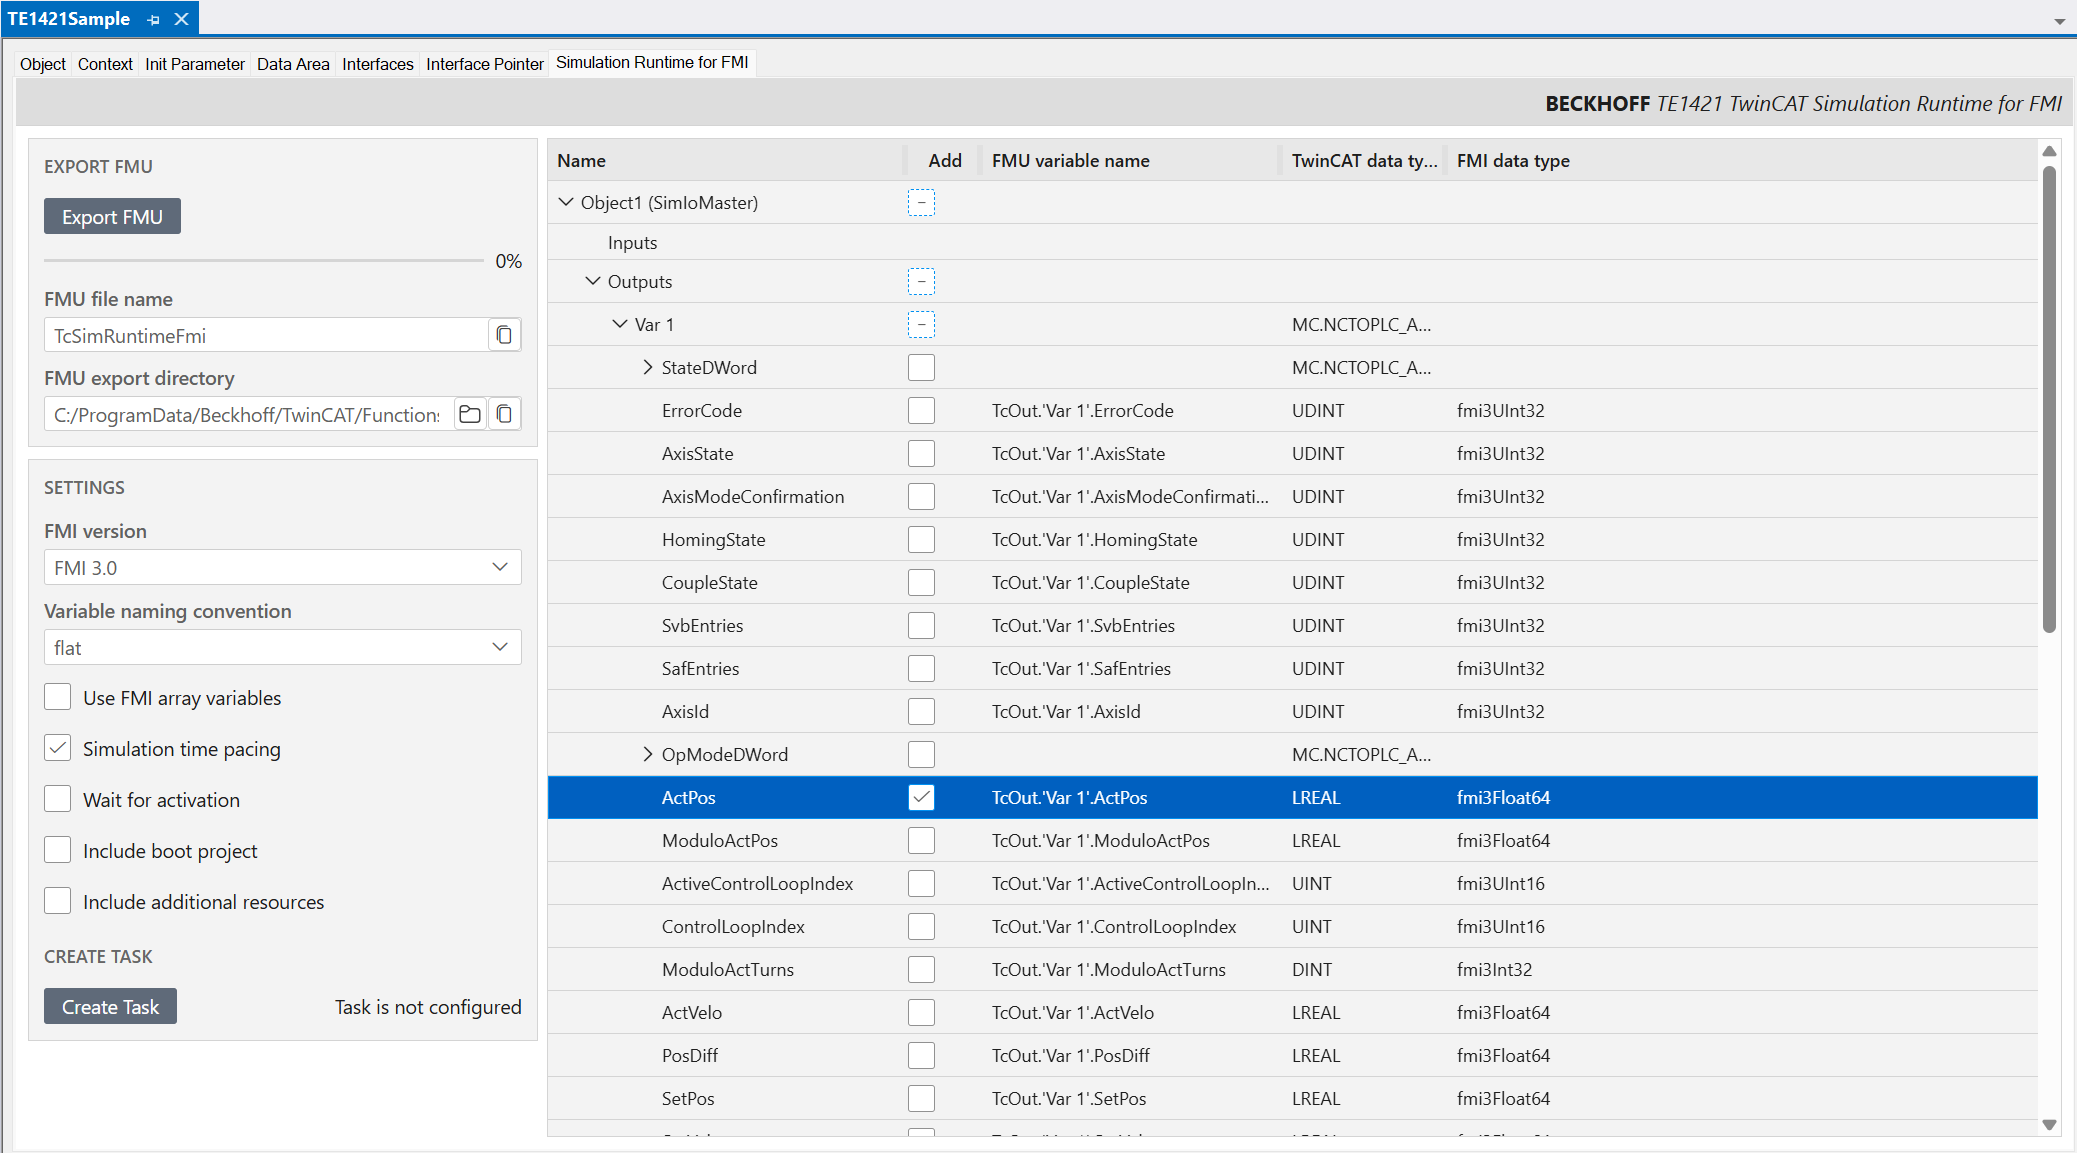The width and height of the screenshot is (2077, 1153).
Task: Check Include boot project
Action: [58, 850]
